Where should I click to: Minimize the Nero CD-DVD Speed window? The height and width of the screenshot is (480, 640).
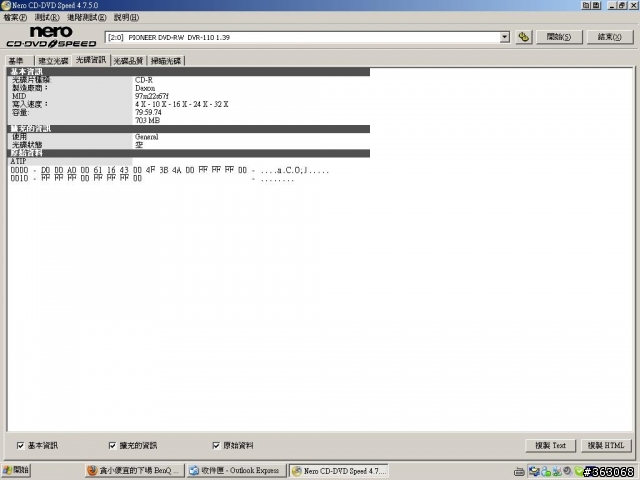click(612, 5)
